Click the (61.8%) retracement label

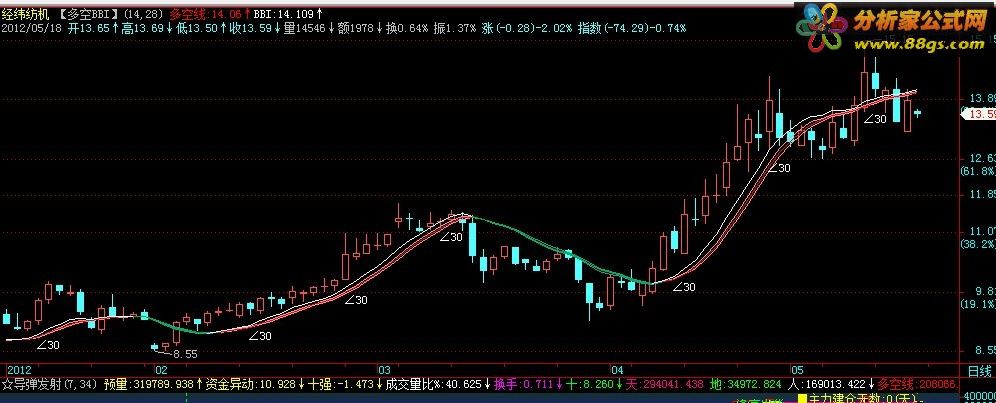pyautogui.click(x=979, y=172)
